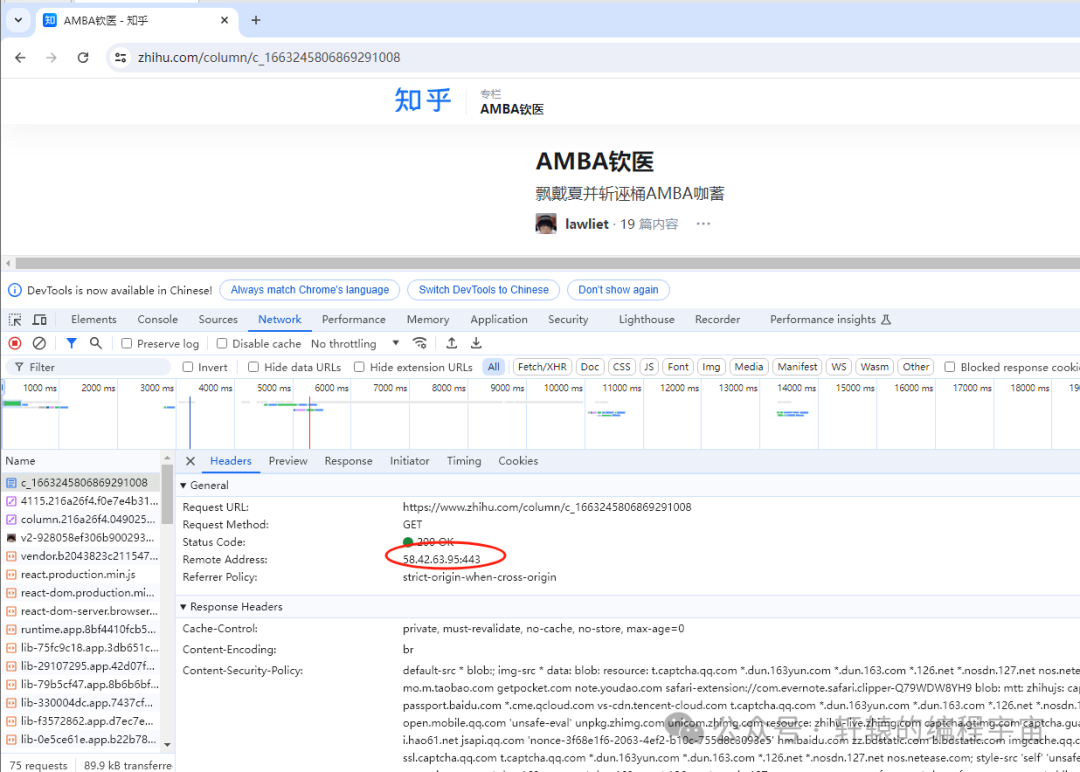Open the tab search dropdown arrow
Image resolution: width=1080 pixels, height=772 pixels.
coord(19,20)
